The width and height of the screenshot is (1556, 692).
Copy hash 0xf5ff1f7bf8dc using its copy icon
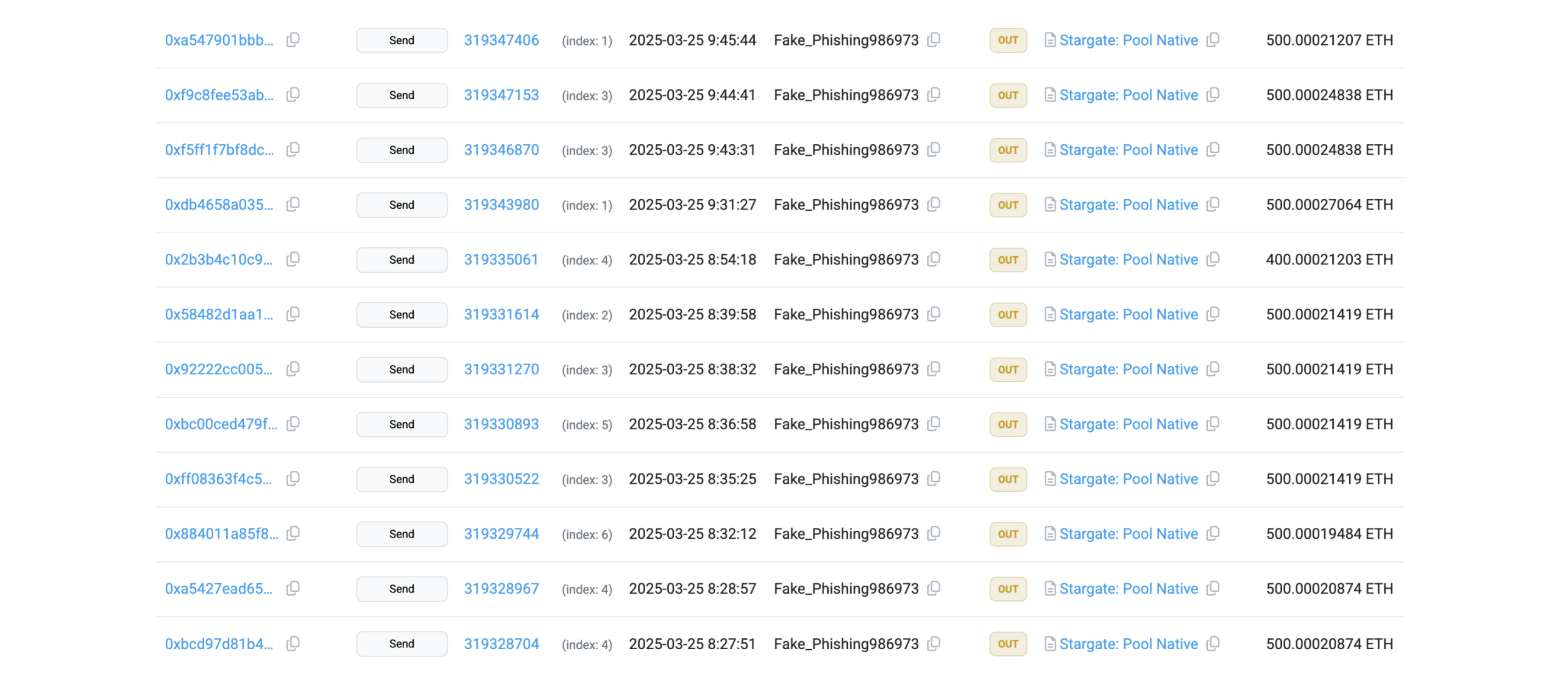(x=293, y=150)
